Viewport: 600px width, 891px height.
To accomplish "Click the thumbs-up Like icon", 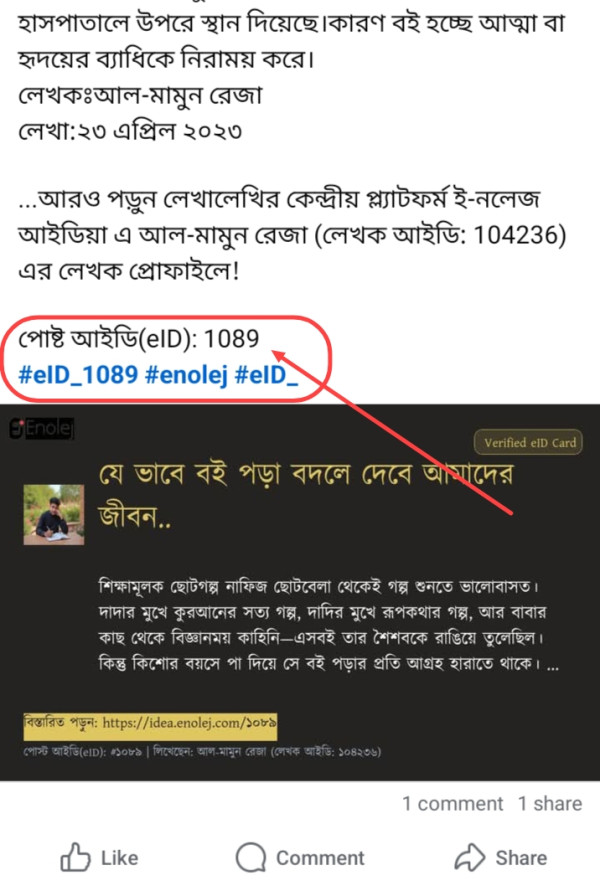I will pos(76,857).
